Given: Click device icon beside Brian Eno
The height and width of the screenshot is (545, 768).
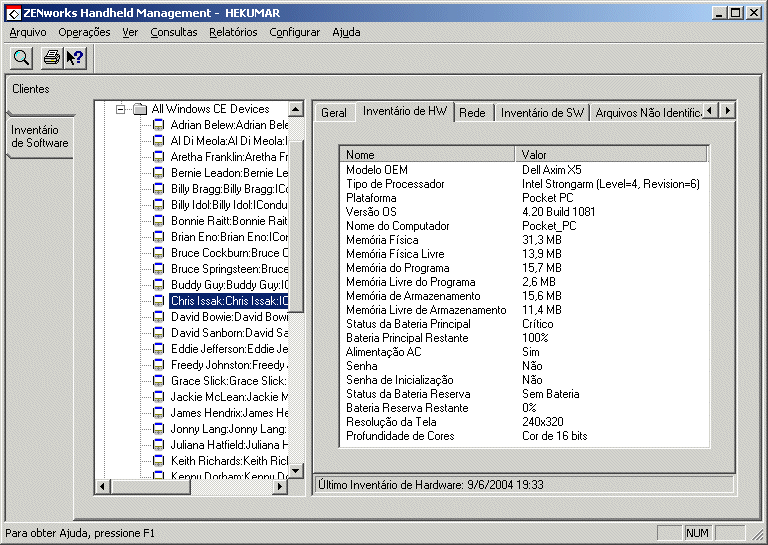Looking at the screenshot, I should (158, 237).
